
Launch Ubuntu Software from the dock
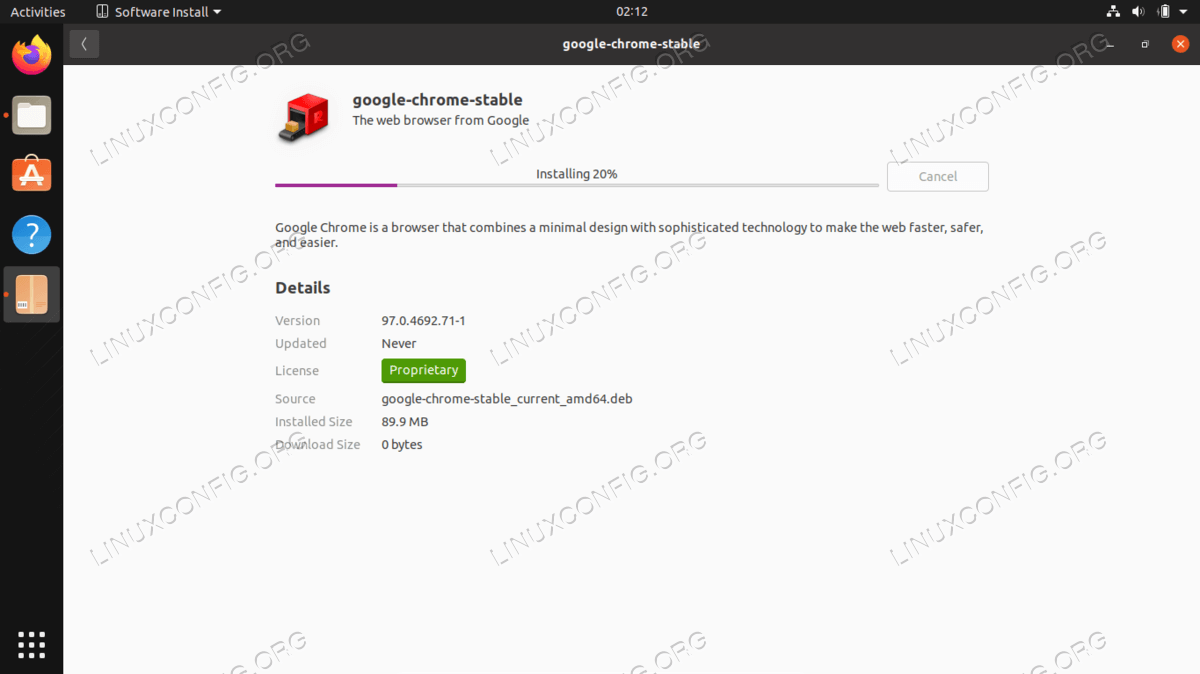click(x=31, y=174)
